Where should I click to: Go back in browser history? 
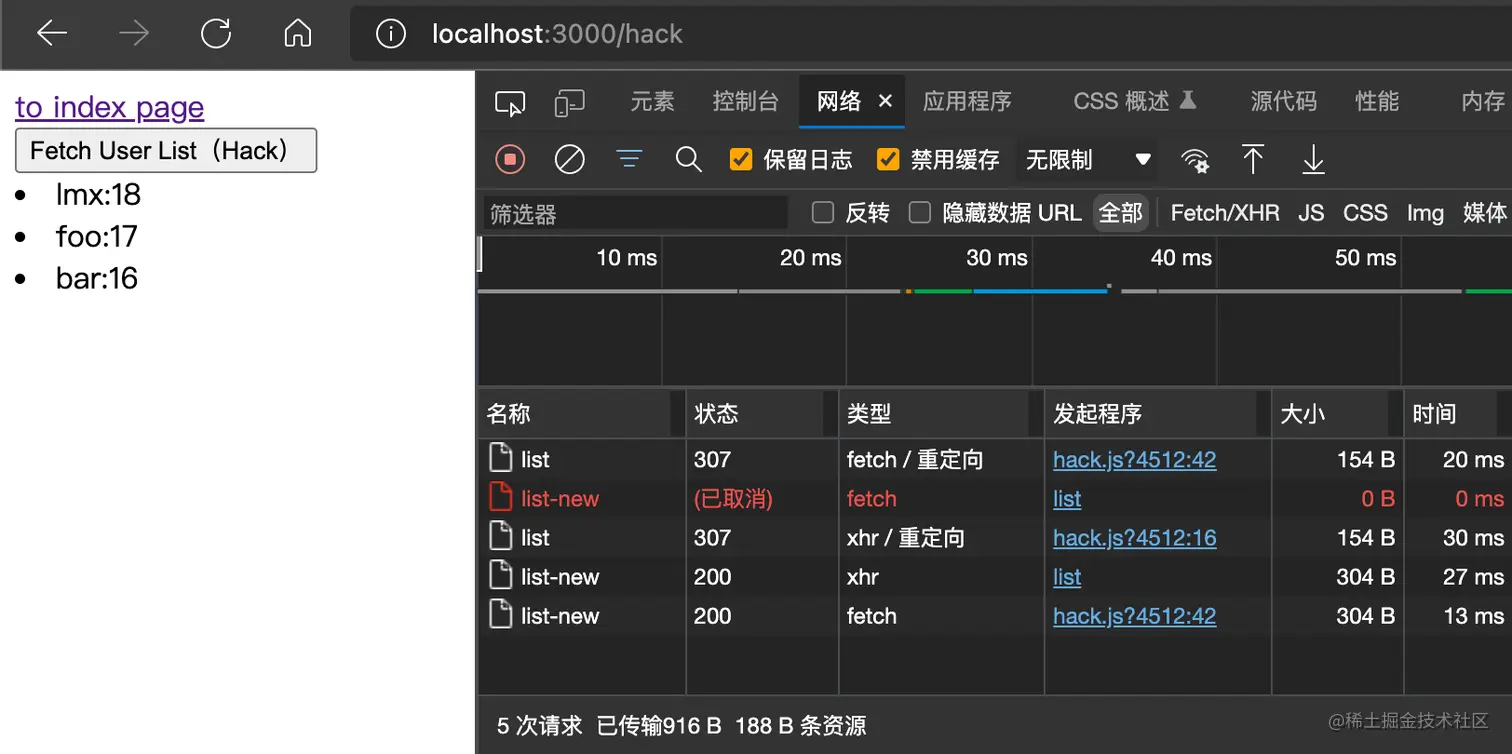pos(52,34)
